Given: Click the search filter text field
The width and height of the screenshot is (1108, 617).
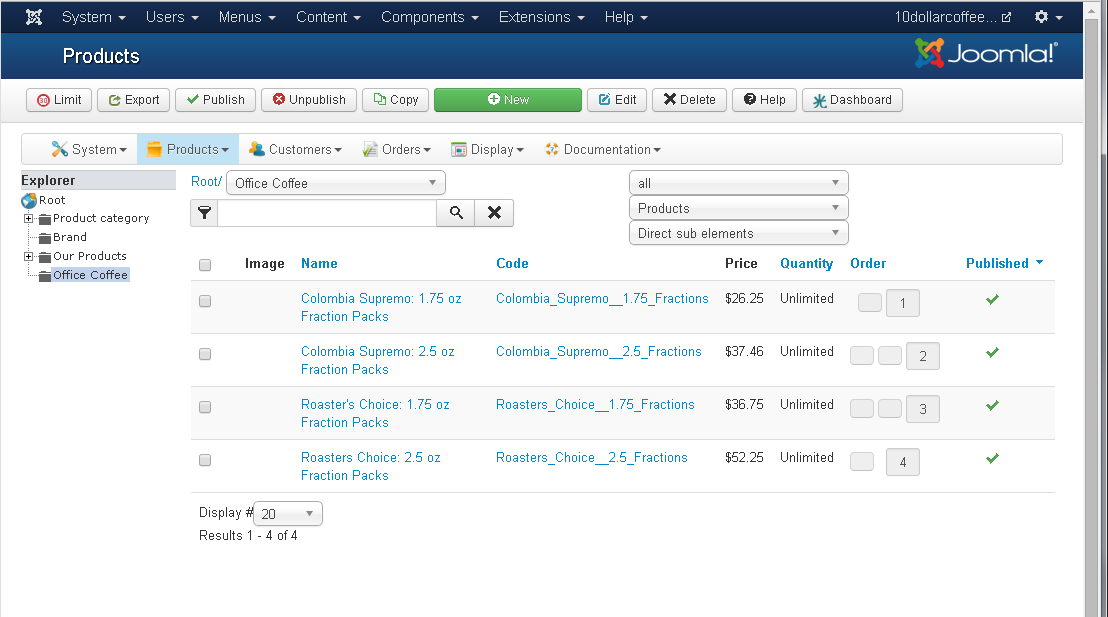Looking at the screenshot, I should pyautogui.click(x=326, y=213).
